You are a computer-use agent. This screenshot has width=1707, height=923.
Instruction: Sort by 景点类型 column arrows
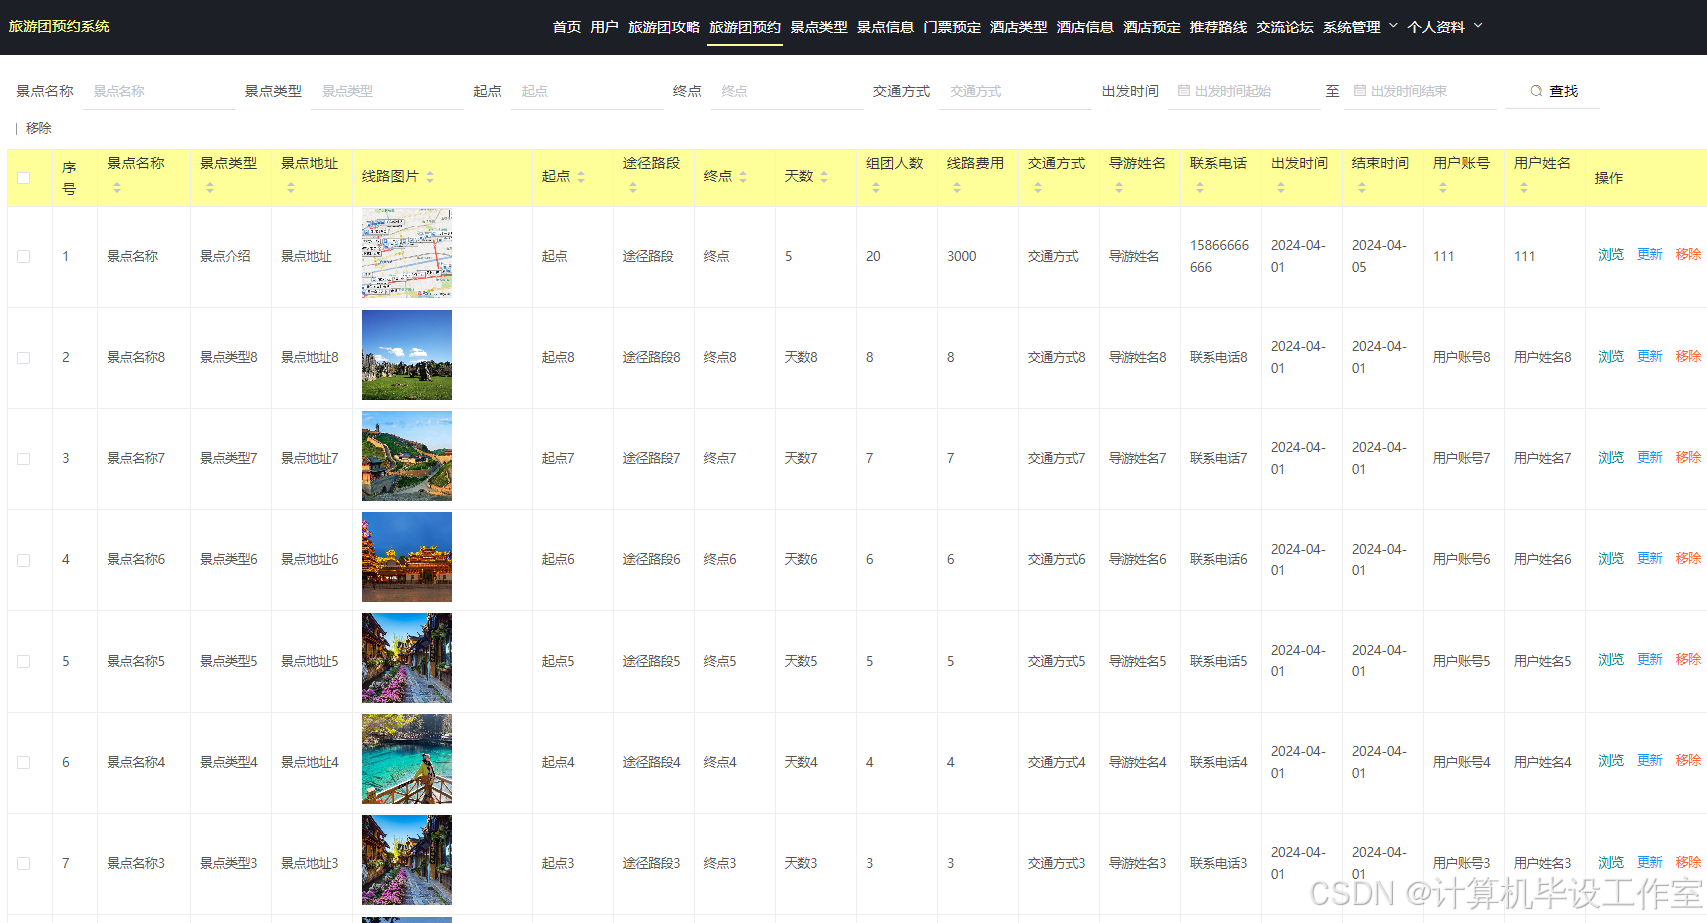(210, 187)
